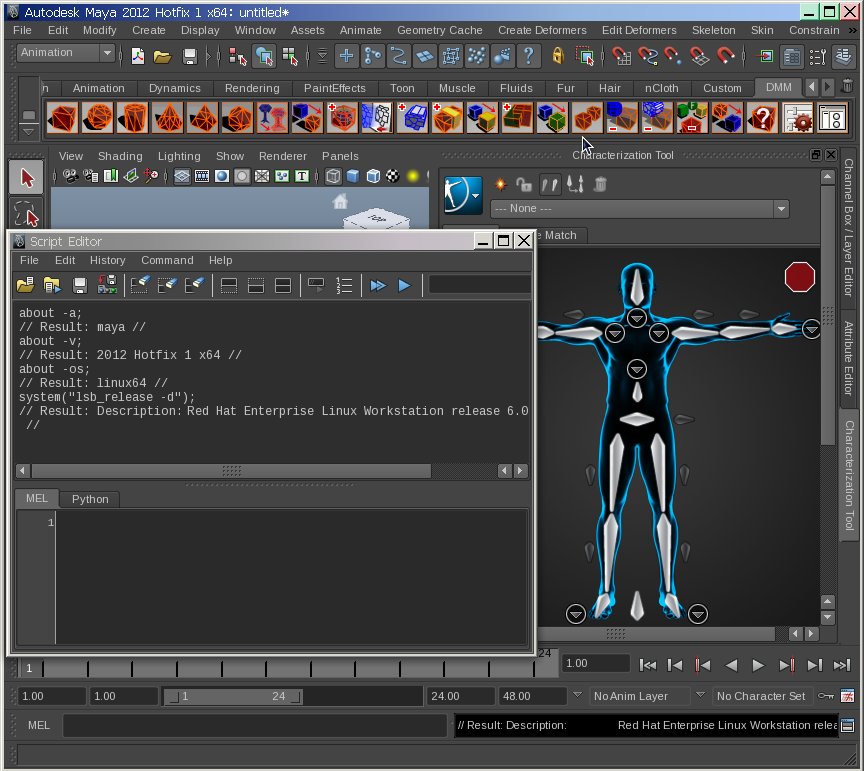
Task: Open the '--- None ---' character dropdown
Action: click(x=640, y=208)
